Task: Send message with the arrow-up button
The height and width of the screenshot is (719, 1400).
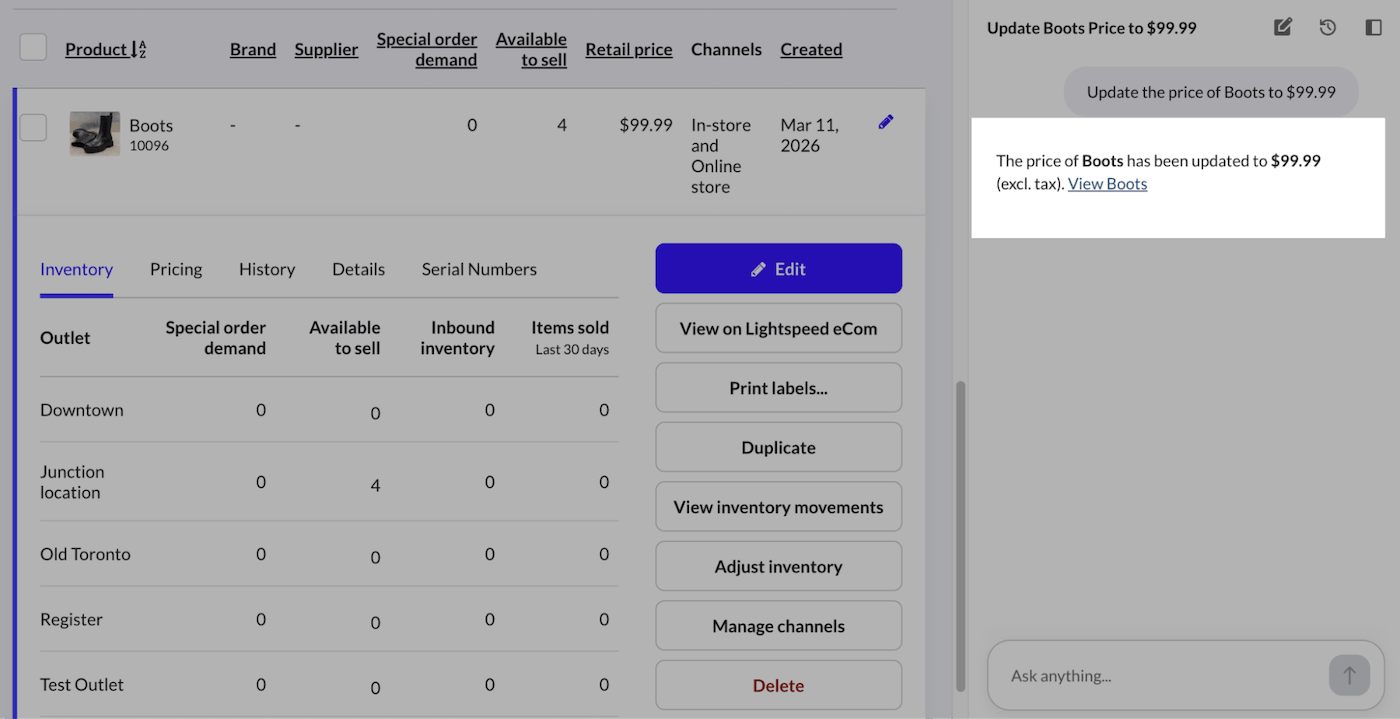Action: tap(1349, 675)
